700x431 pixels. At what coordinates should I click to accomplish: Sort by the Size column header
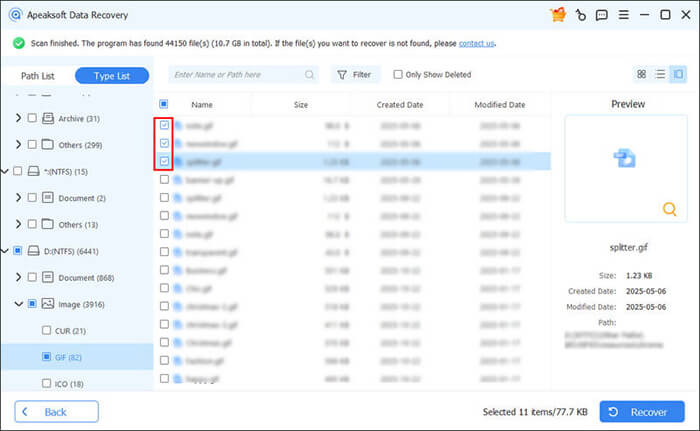click(x=301, y=105)
